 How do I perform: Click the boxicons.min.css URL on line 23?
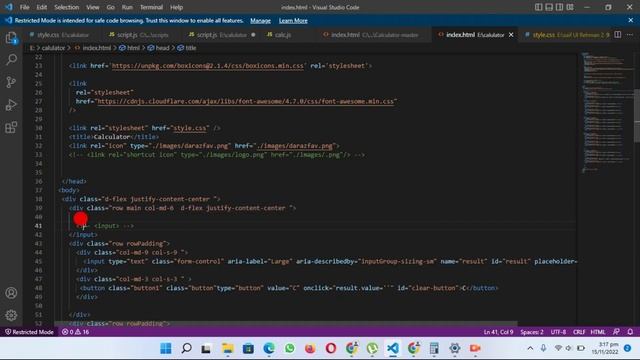click(208, 66)
